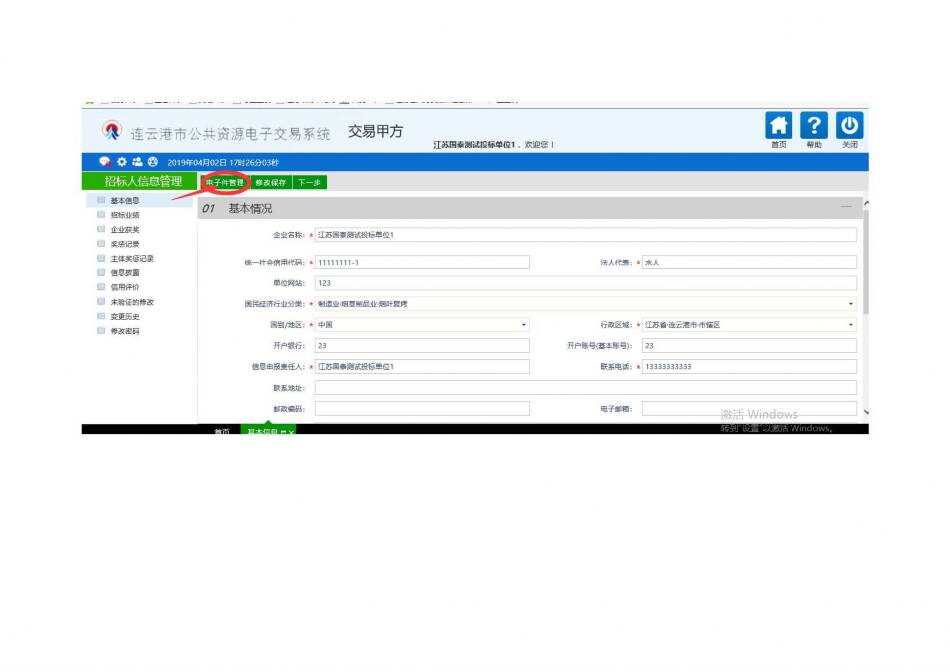This screenshot has height=672, width=950.
Task: Click the system logo beside 连云港市公共资源电子交易系统
Action: (112, 131)
